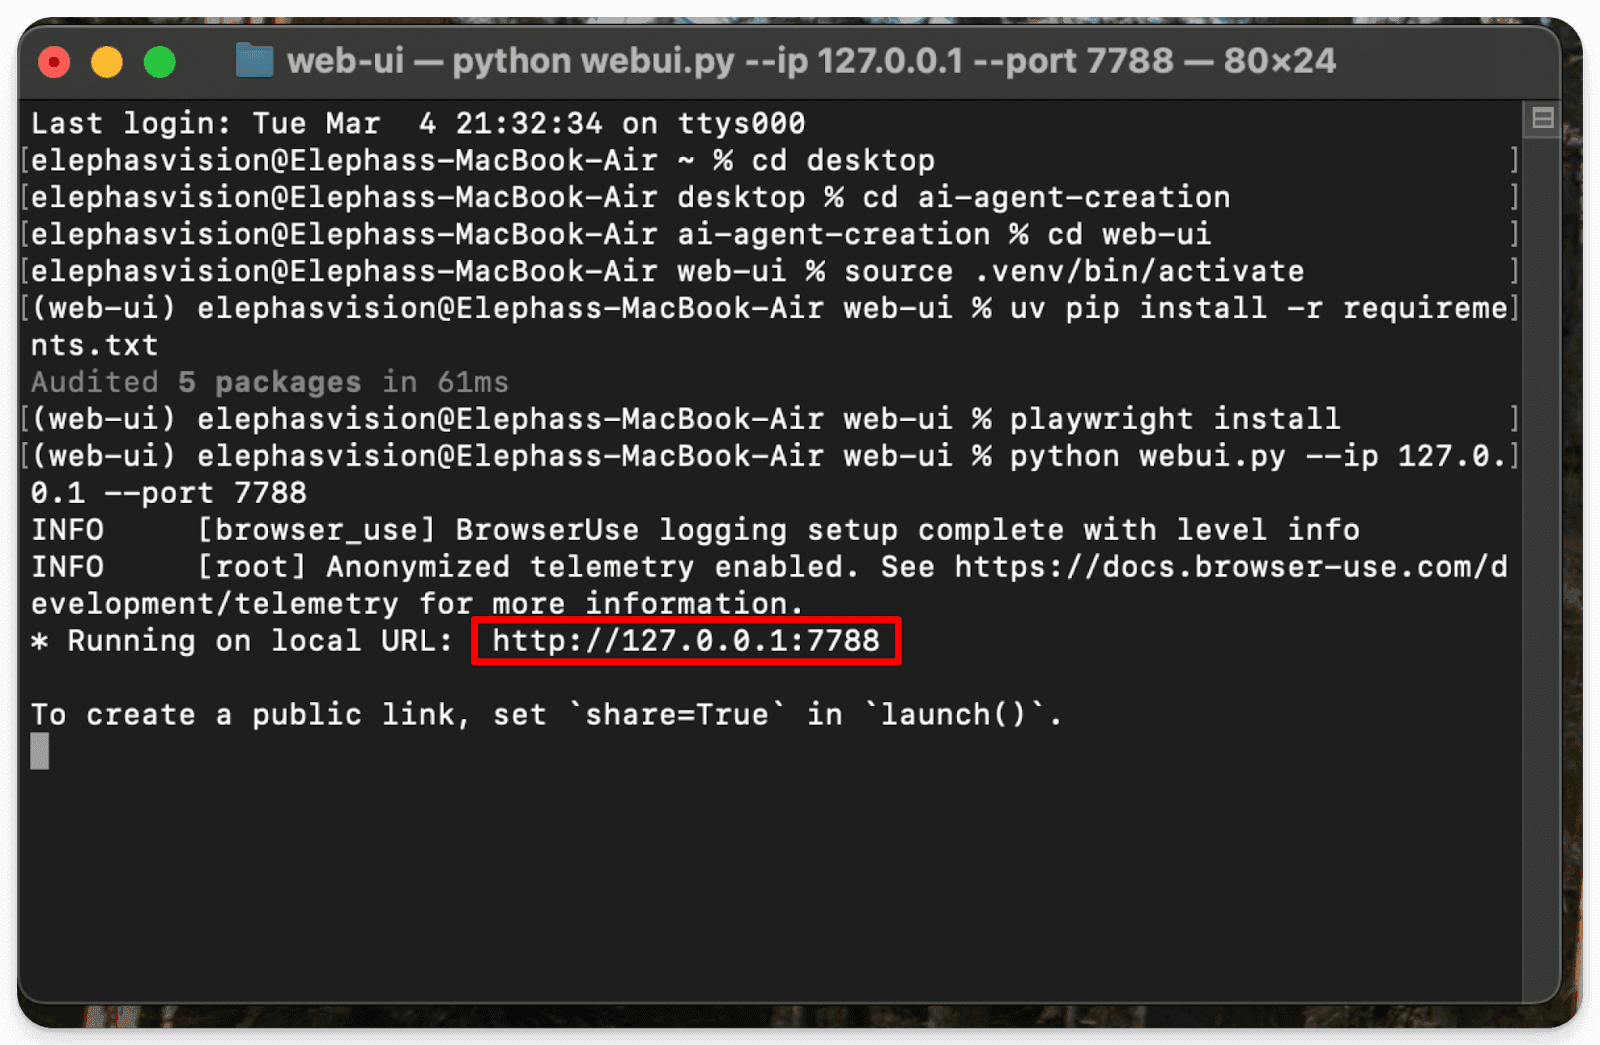Click the "python webui.py" command text
Screen dimensions: 1600x1045
point(1147,456)
